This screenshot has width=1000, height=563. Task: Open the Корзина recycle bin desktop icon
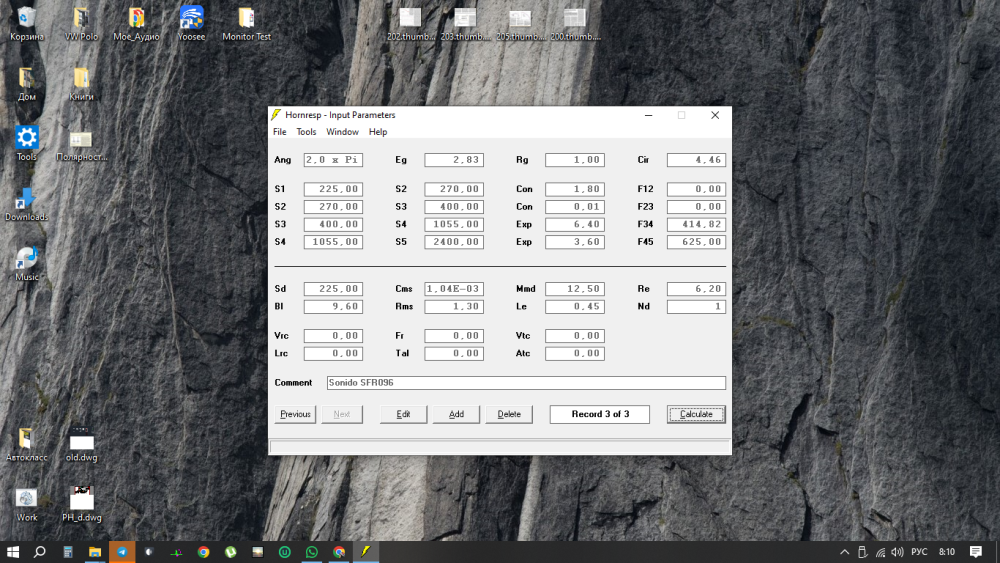[x=26, y=23]
